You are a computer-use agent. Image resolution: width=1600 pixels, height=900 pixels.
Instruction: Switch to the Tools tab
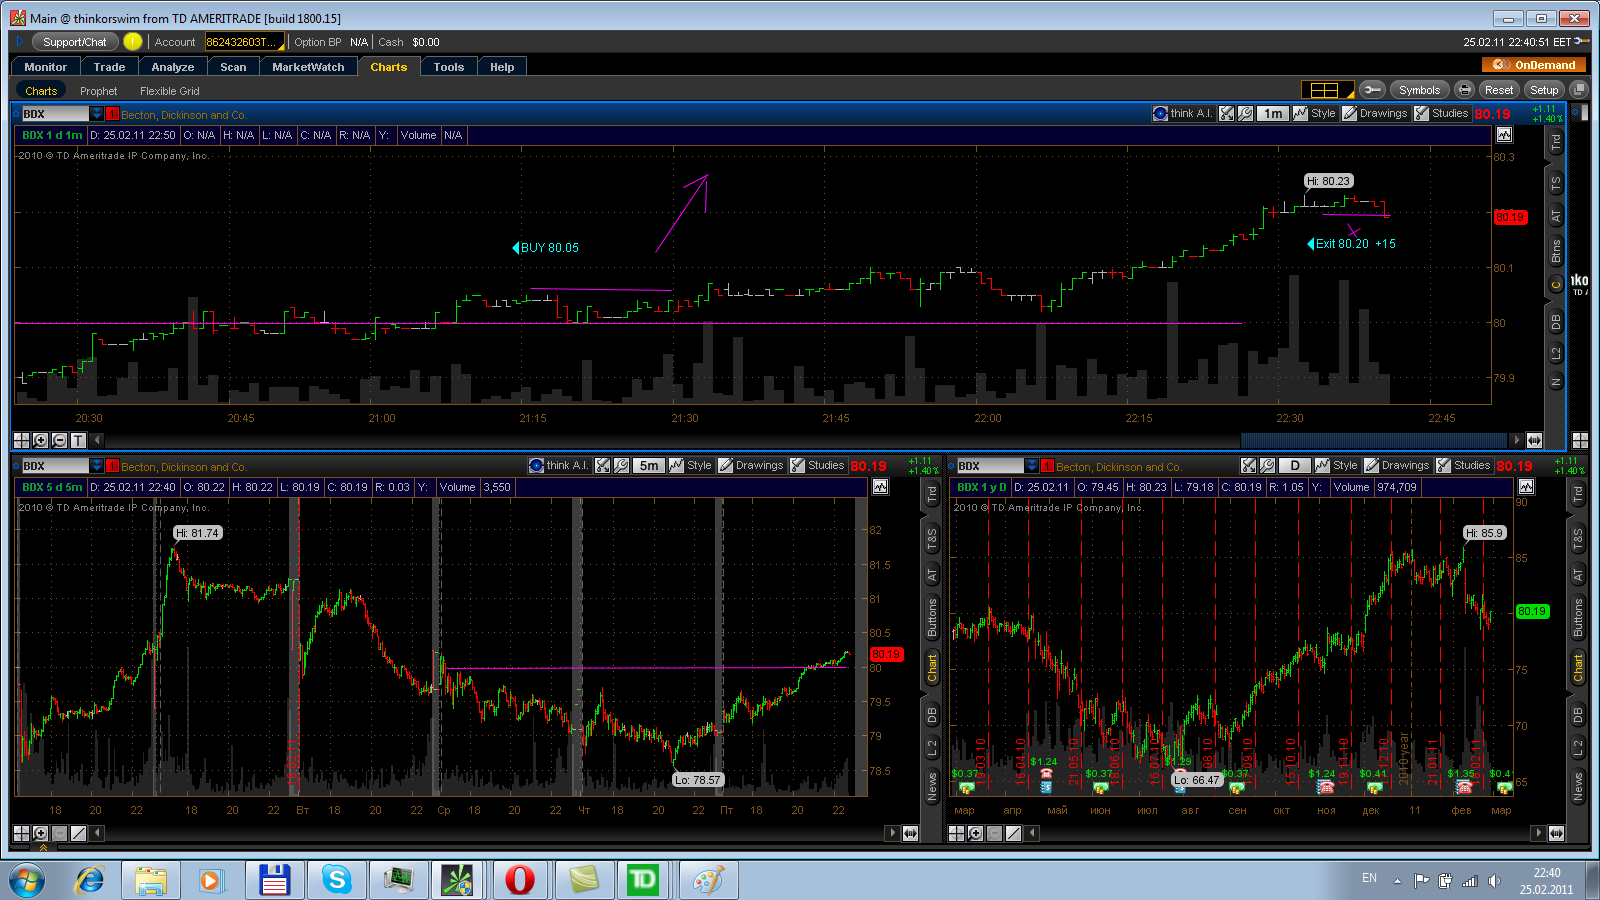449,67
